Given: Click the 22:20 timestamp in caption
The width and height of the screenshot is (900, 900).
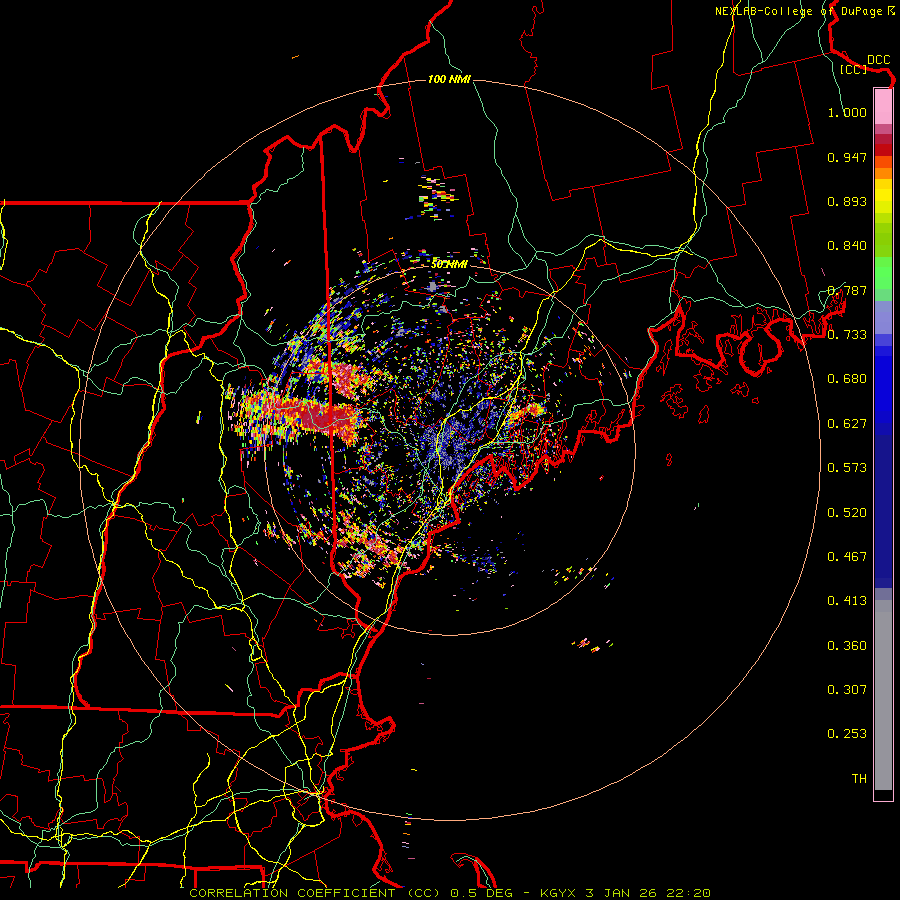Looking at the screenshot, I should [688, 893].
